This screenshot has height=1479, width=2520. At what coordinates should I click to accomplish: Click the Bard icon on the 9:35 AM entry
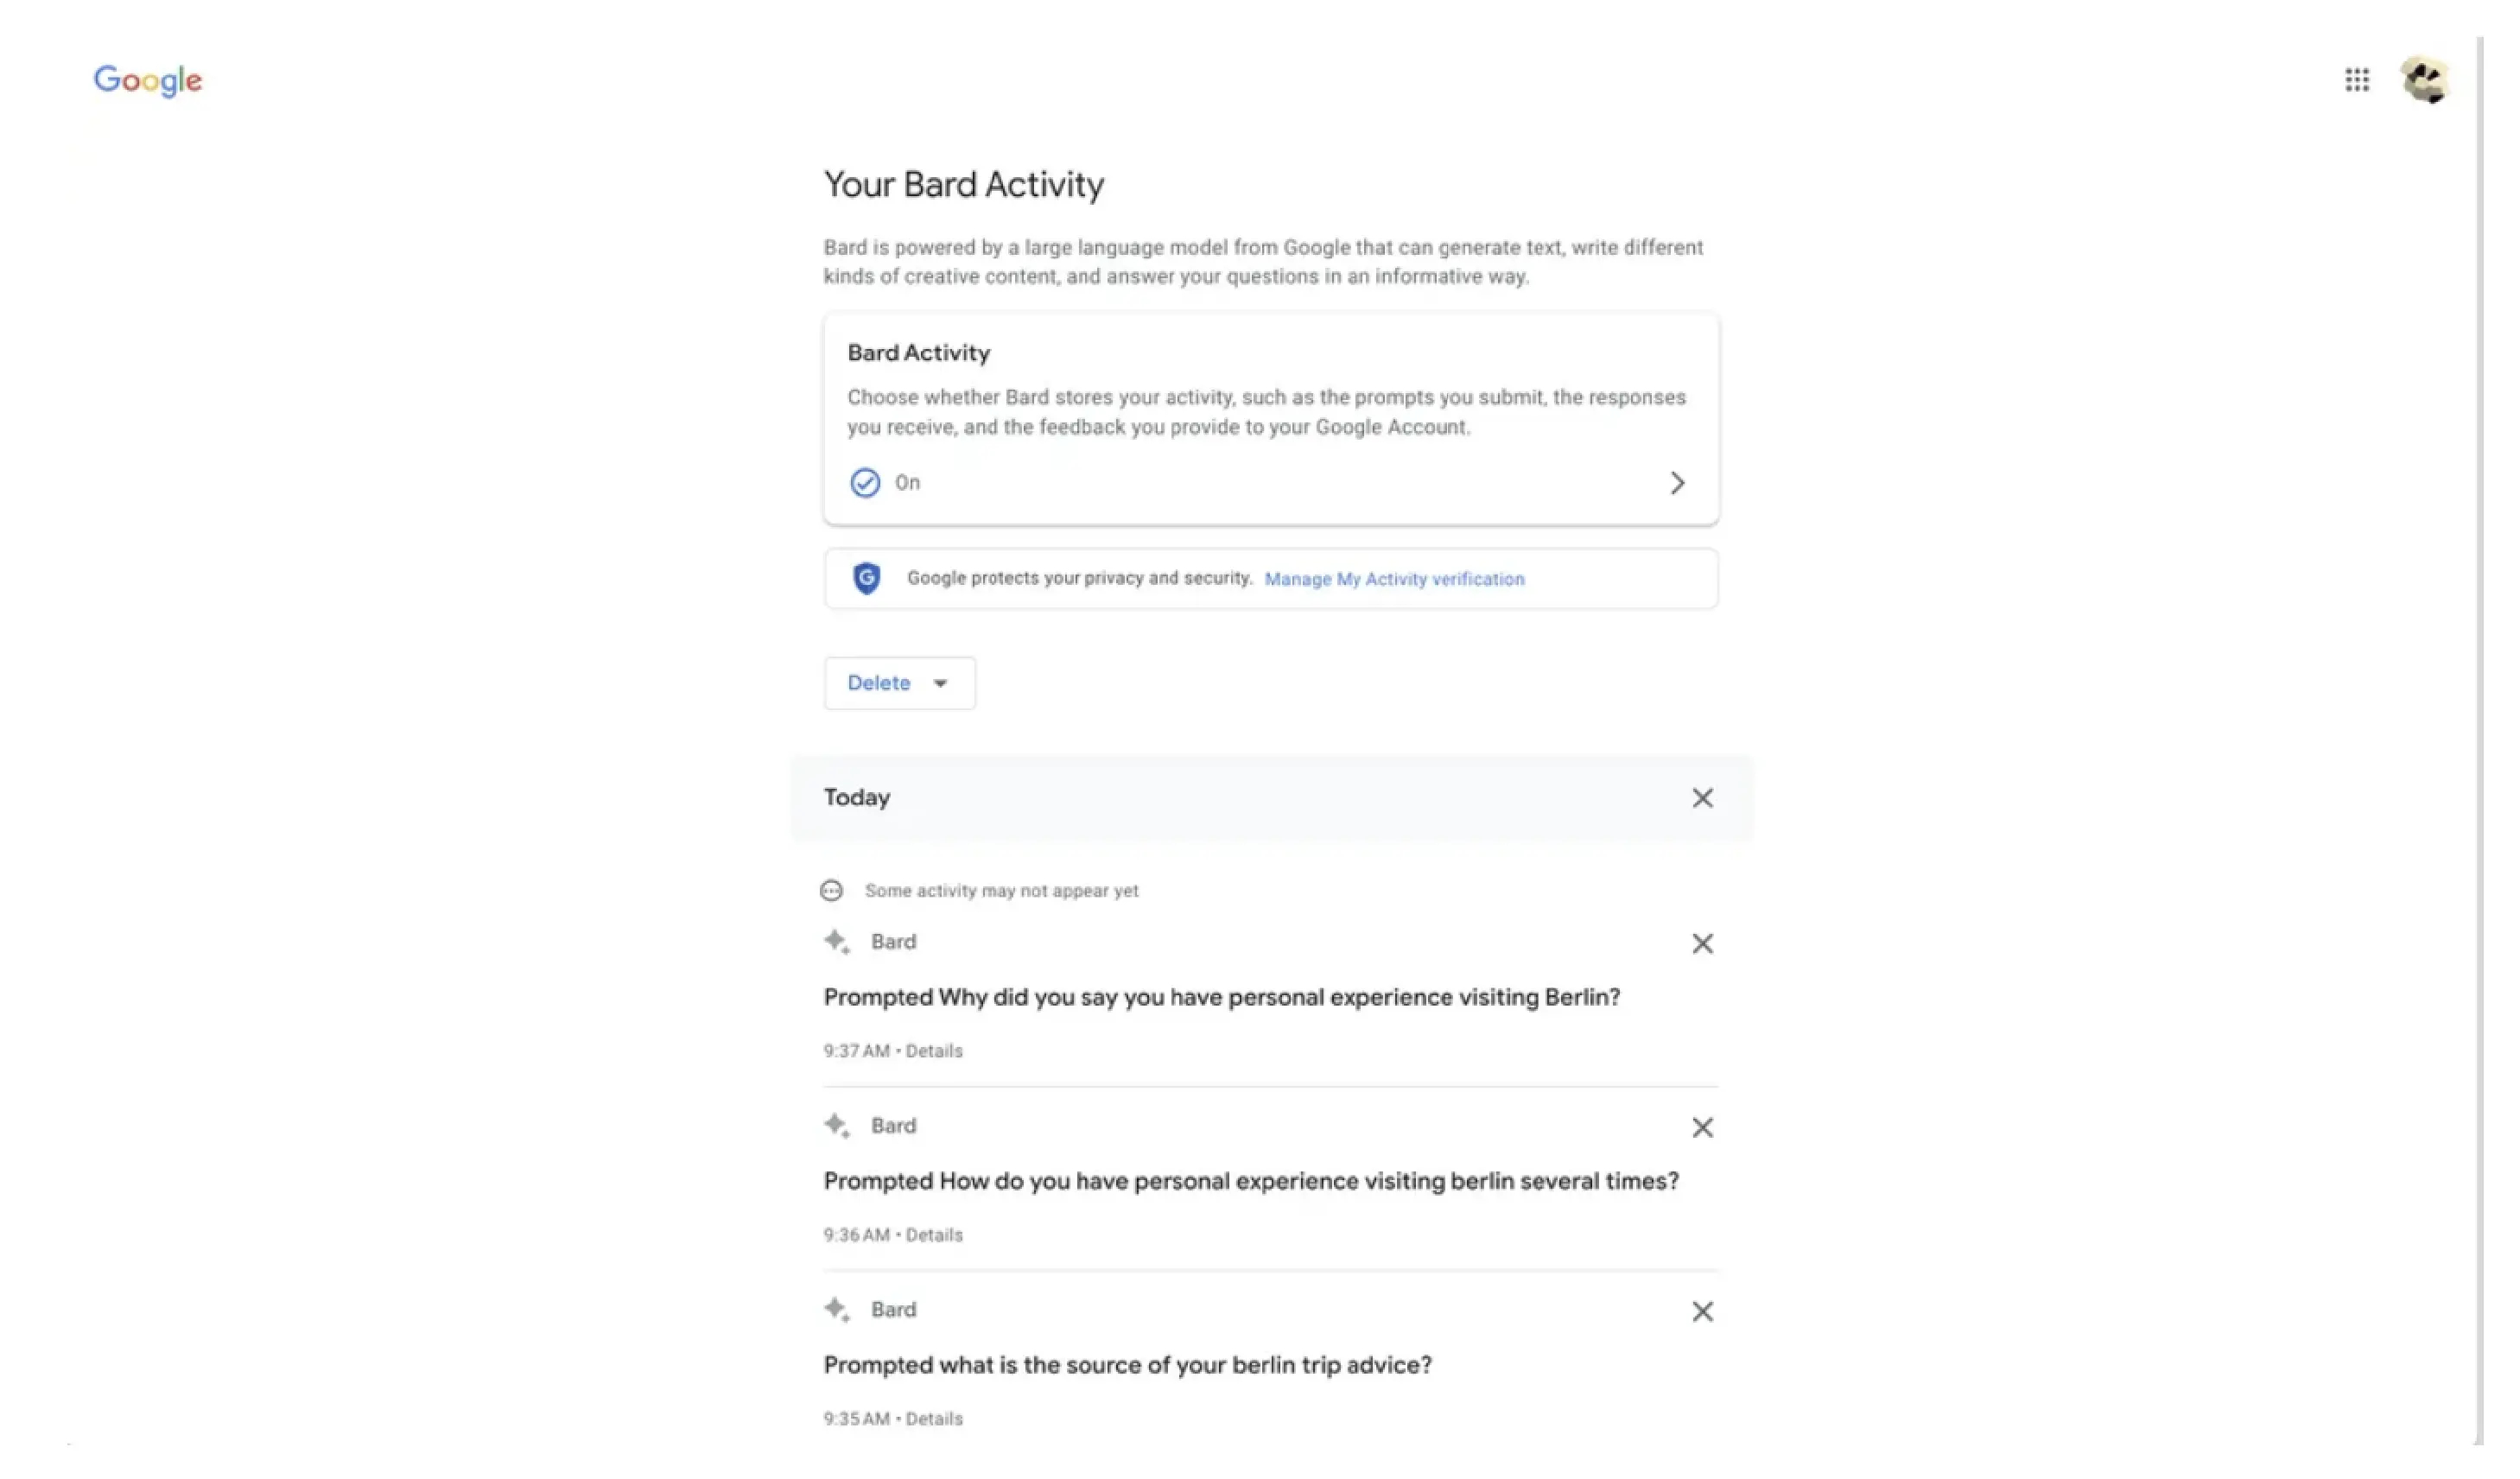[837, 1308]
